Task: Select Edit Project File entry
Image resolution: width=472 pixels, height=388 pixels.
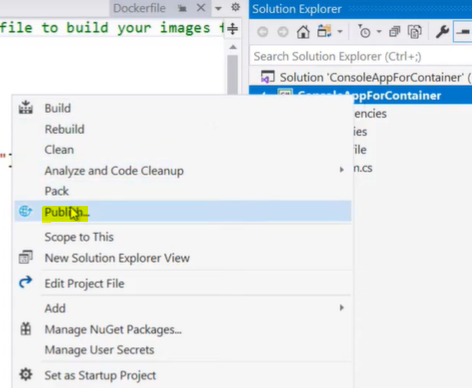Action: tap(84, 283)
